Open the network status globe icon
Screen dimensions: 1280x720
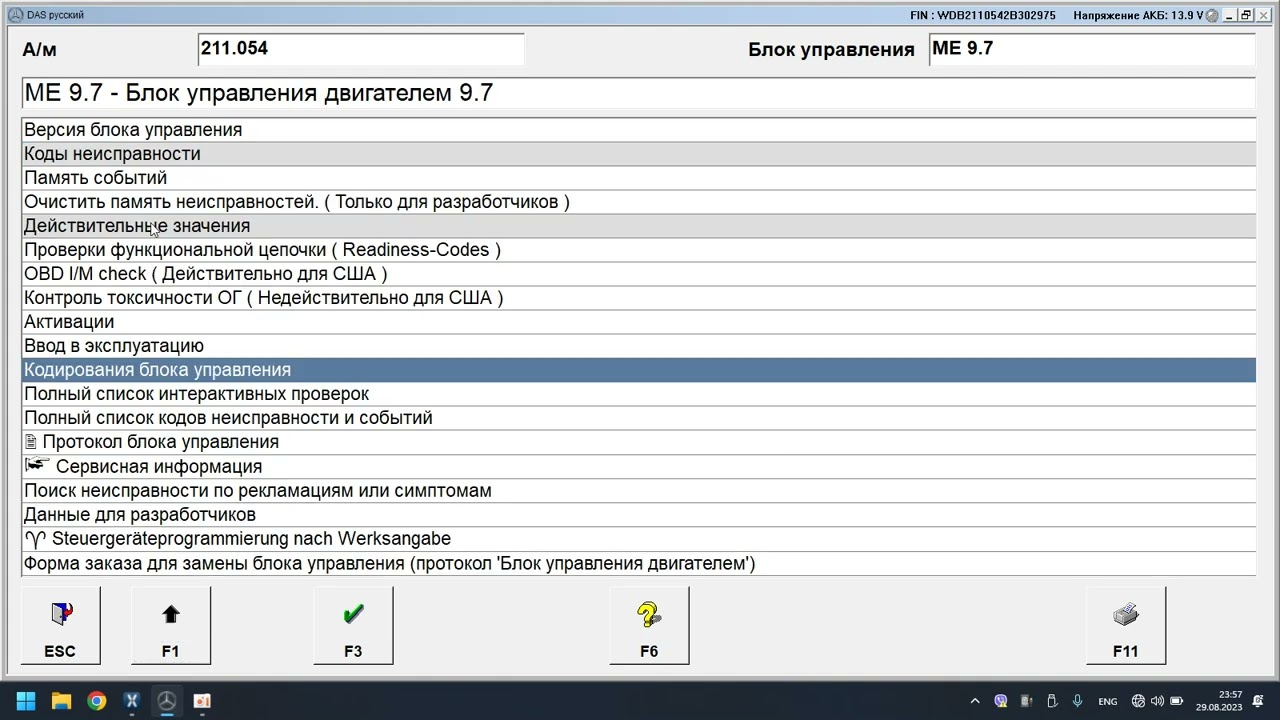1138,701
